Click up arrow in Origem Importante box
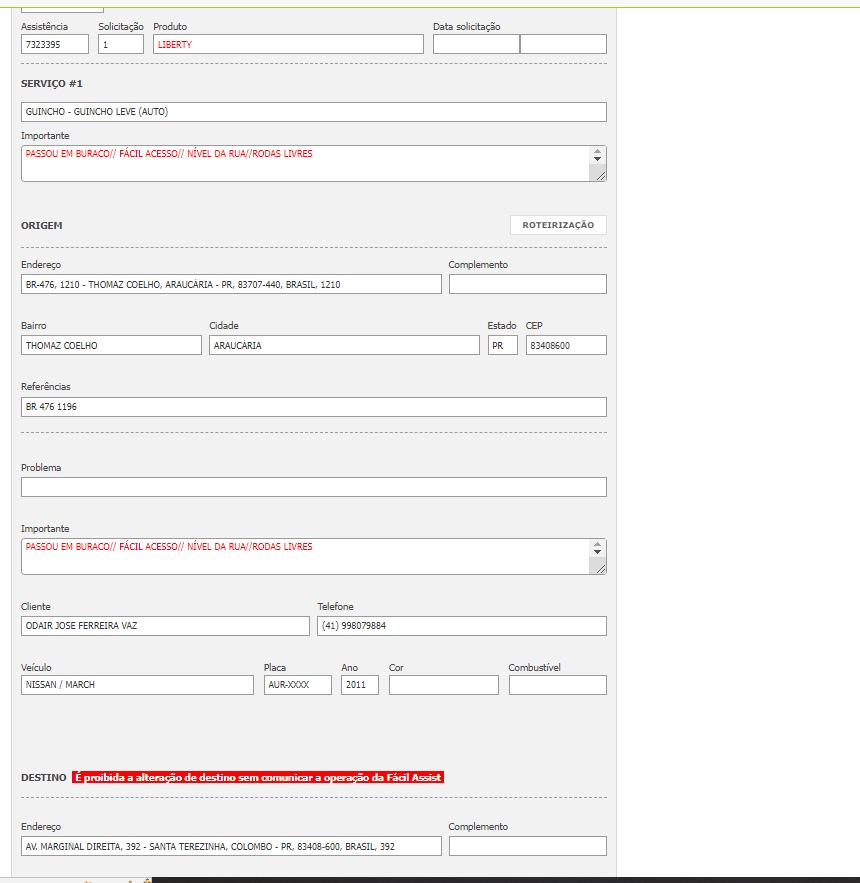860x883 pixels. tap(597, 544)
